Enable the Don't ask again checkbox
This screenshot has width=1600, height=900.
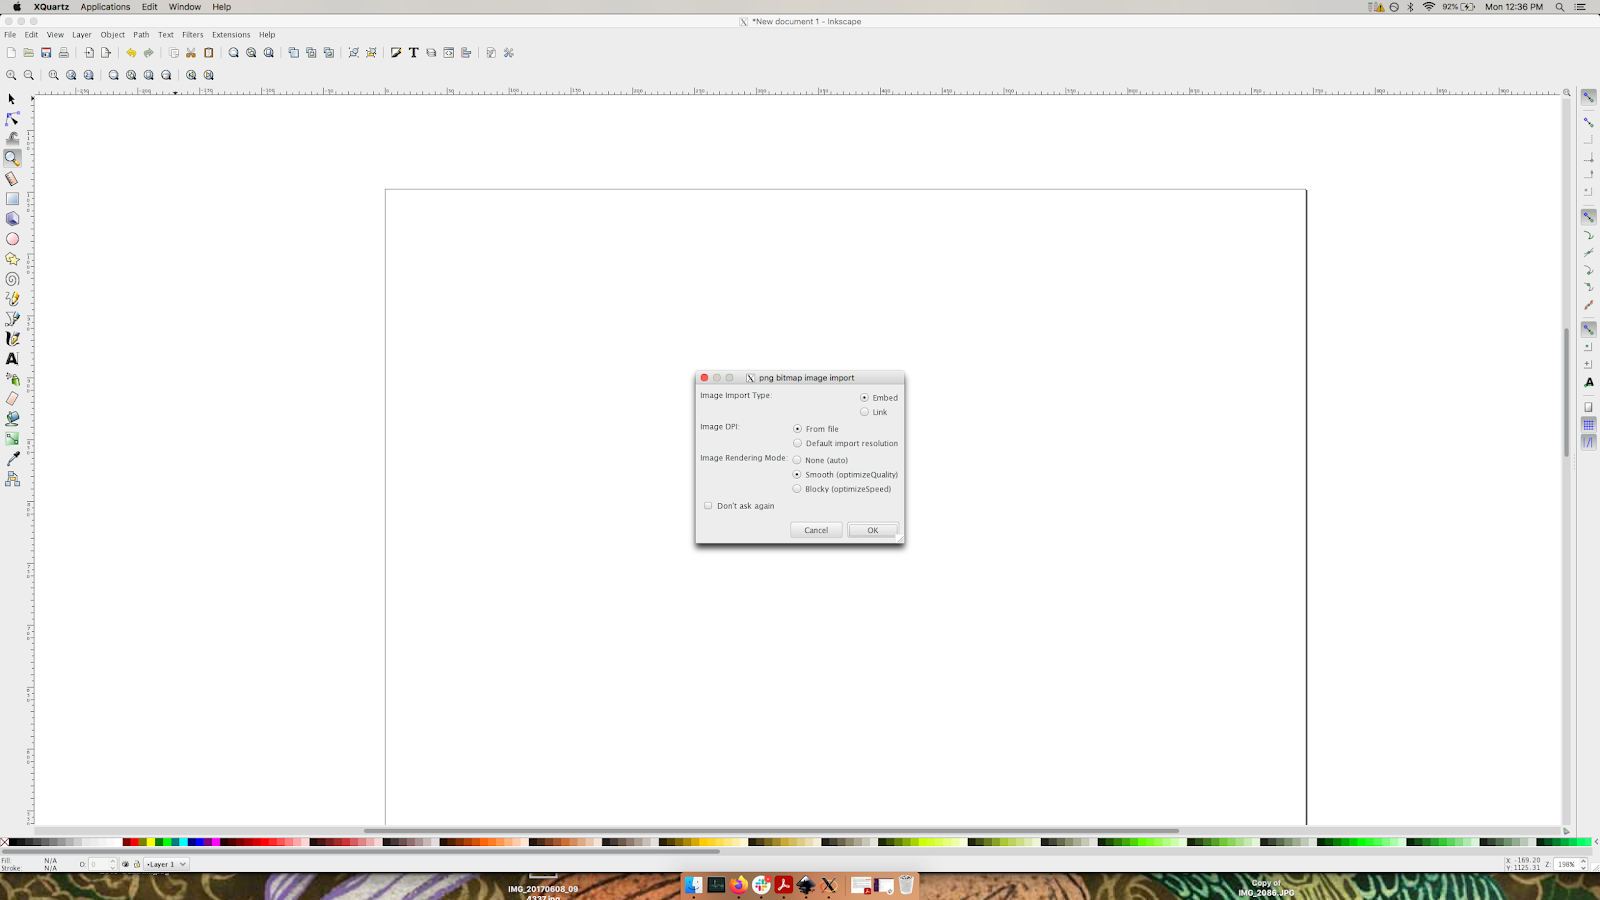click(x=708, y=505)
